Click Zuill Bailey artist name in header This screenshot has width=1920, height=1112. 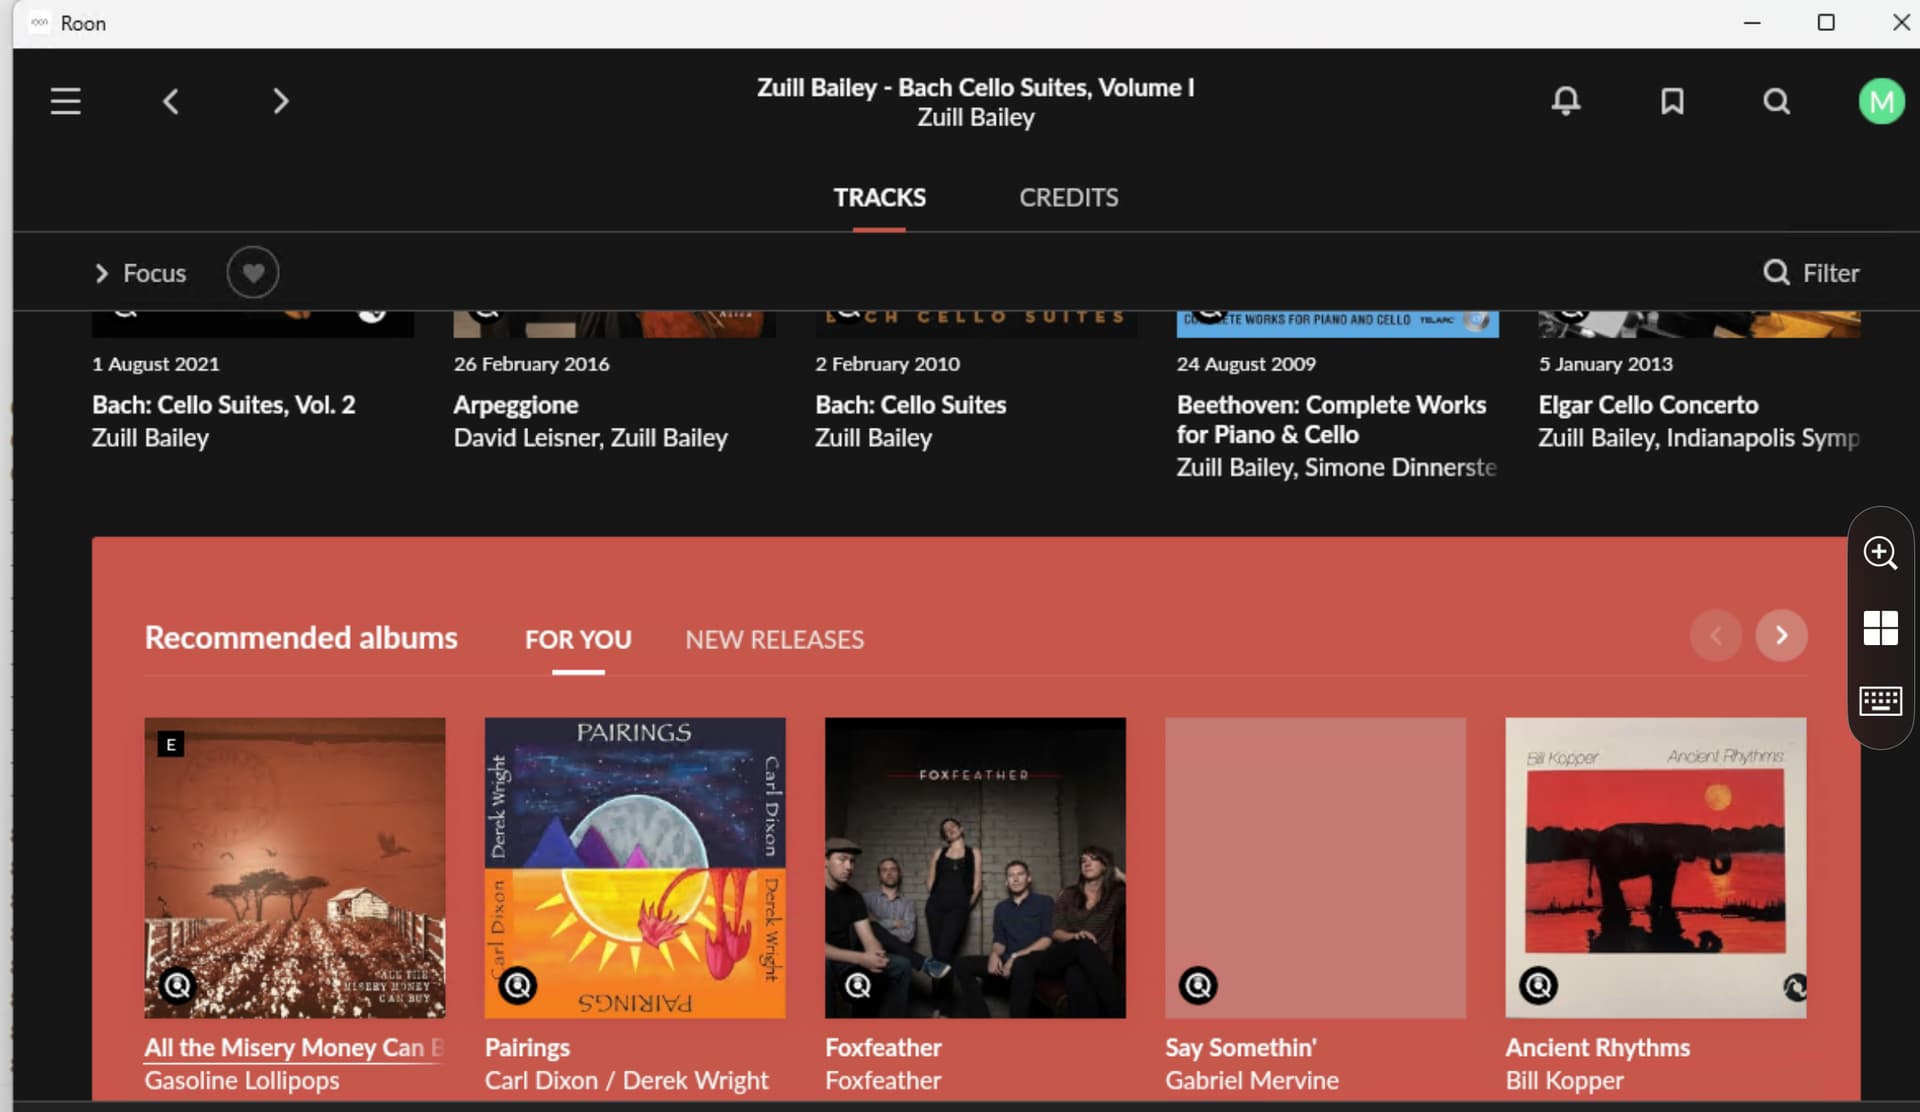pyautogui.click(x=976, y=118)
